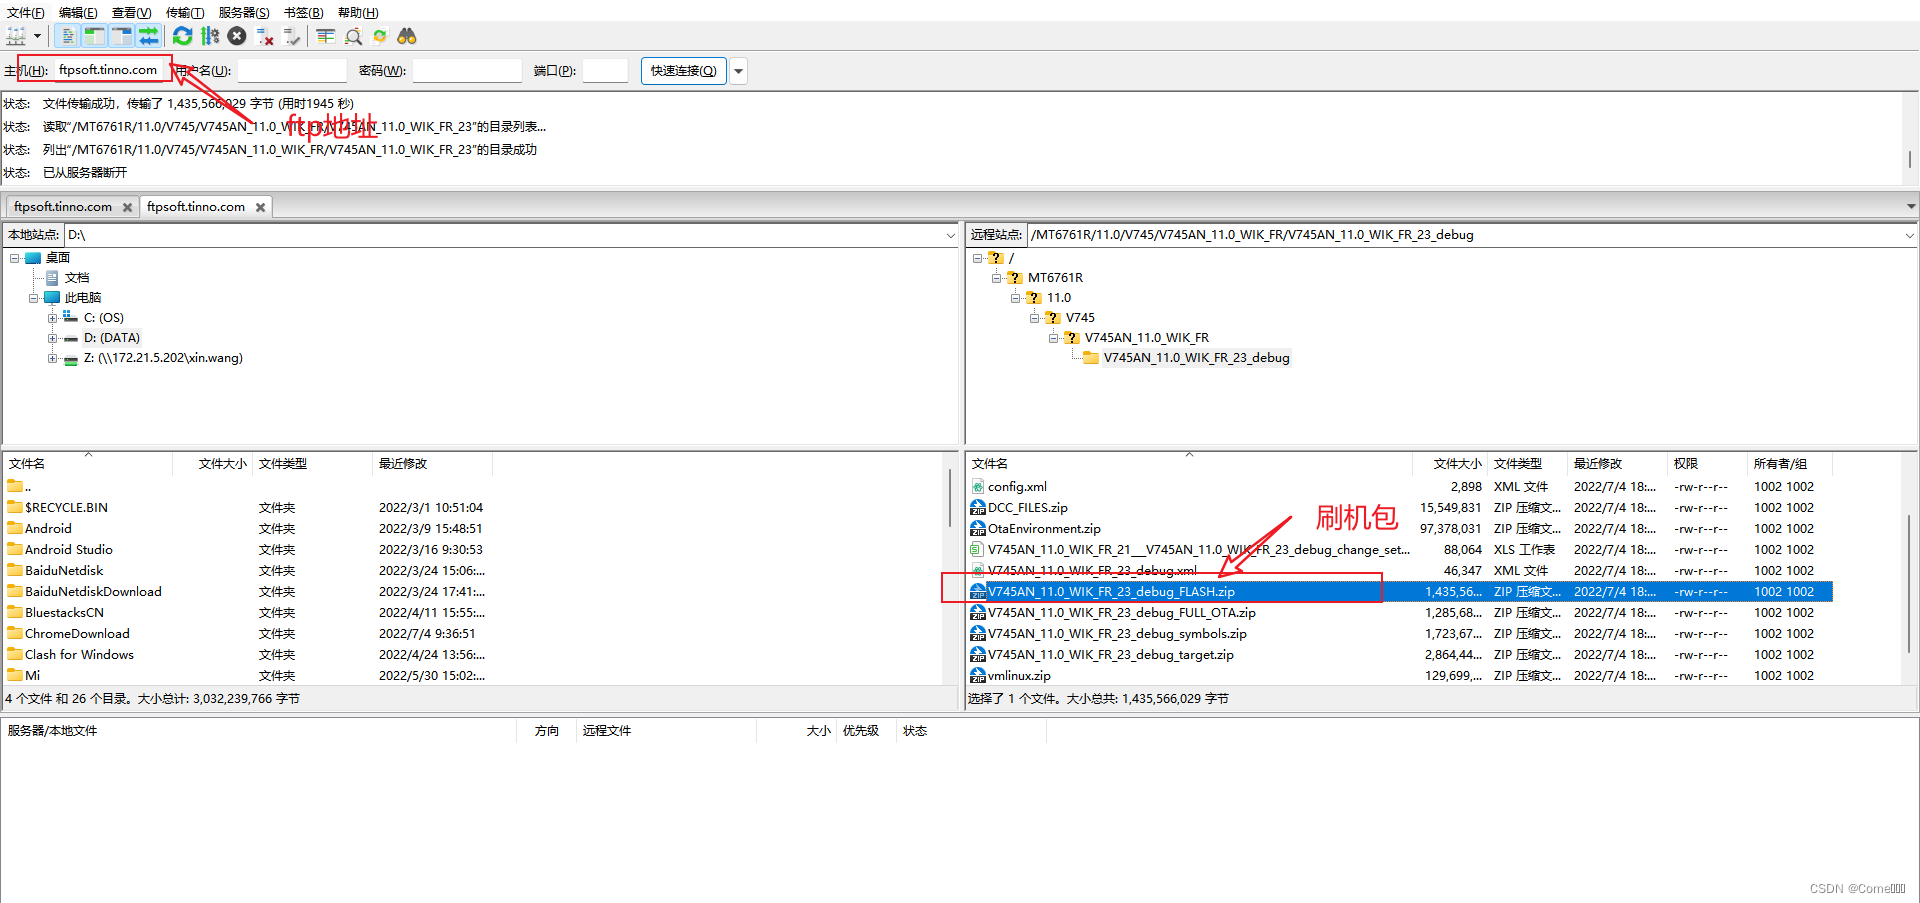1920x903 pixels.
Task: Search for files with the binoculars icon
Action: [407, 36]
